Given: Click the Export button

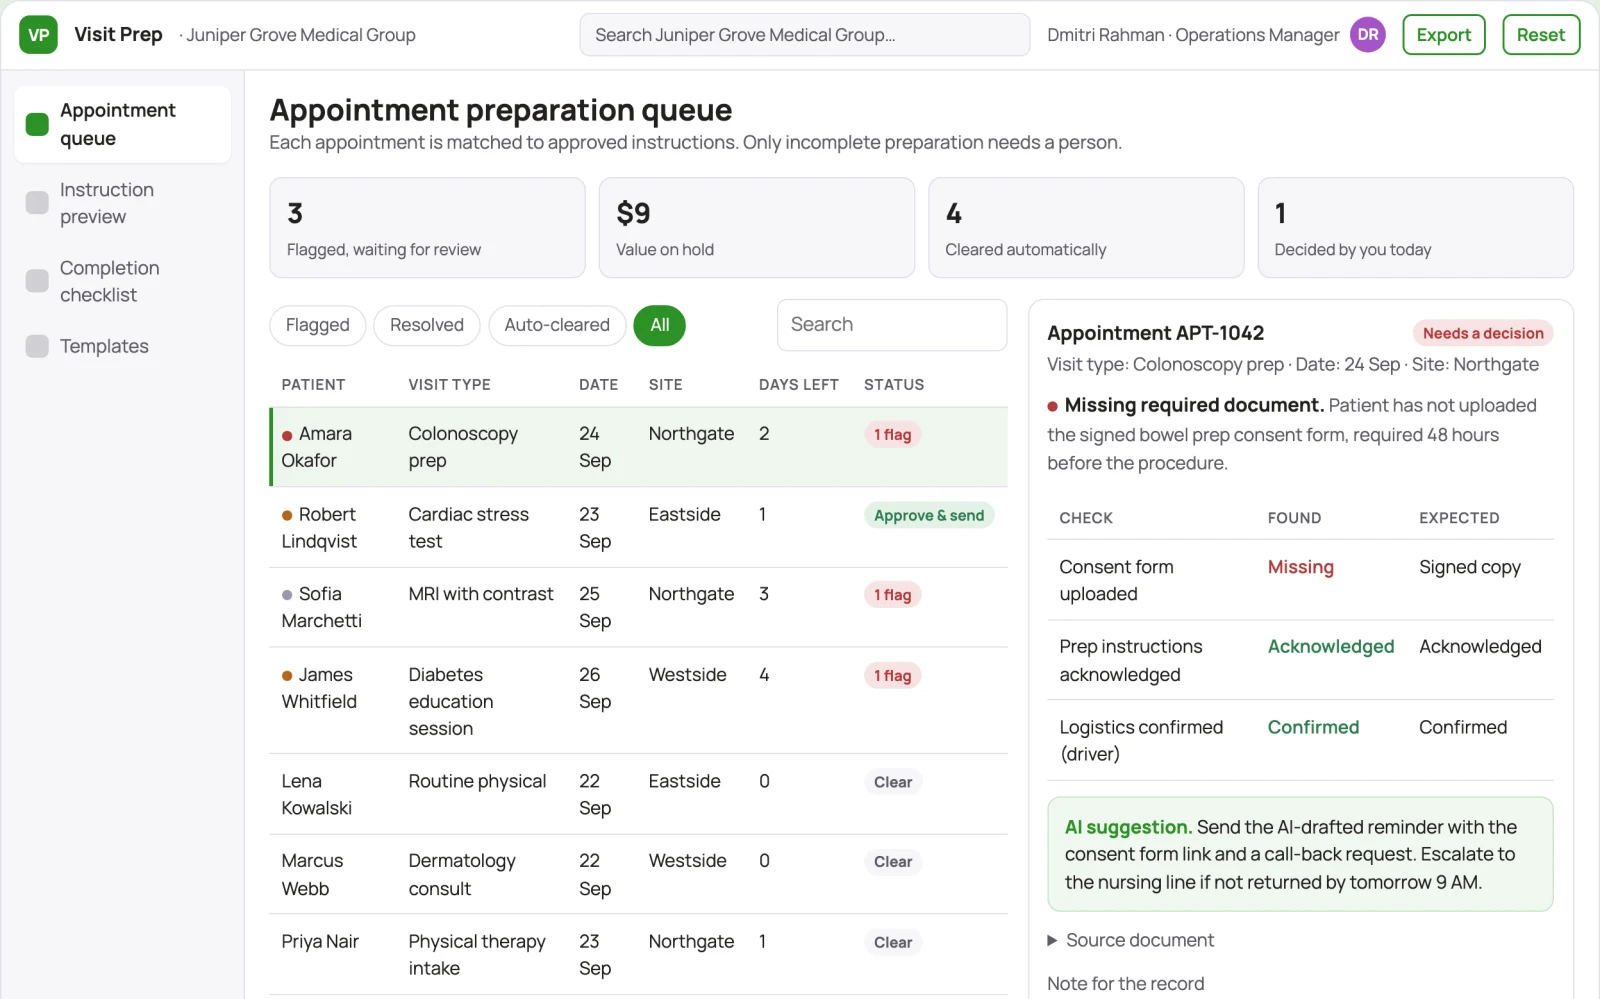Looking at the screenshot, I should click(1443, 35).
